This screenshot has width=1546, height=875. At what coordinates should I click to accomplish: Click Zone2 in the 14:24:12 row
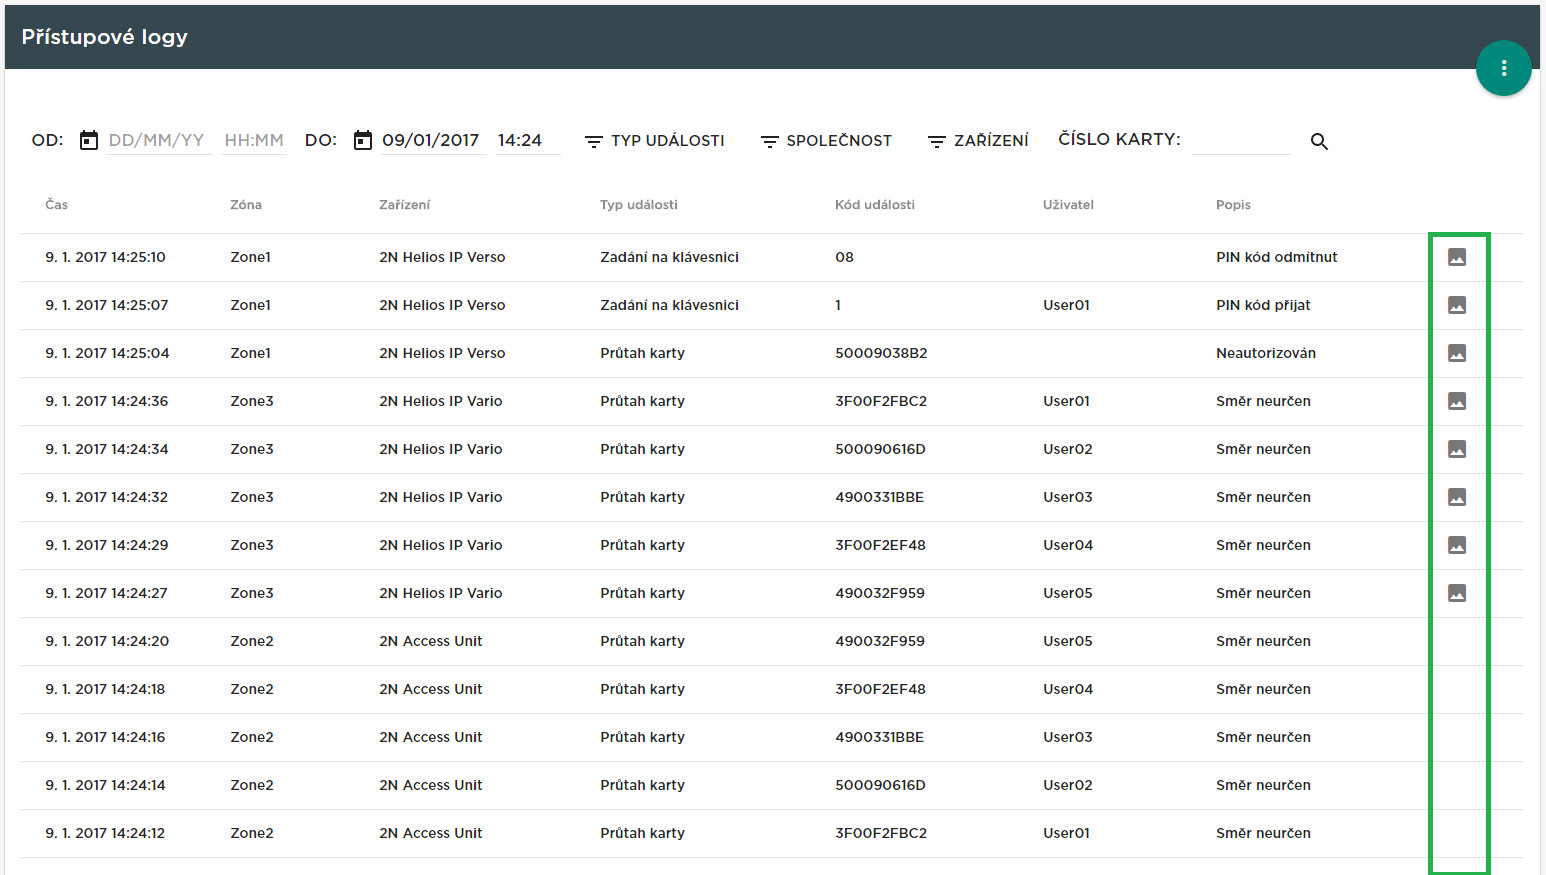[x=252, y=833]
